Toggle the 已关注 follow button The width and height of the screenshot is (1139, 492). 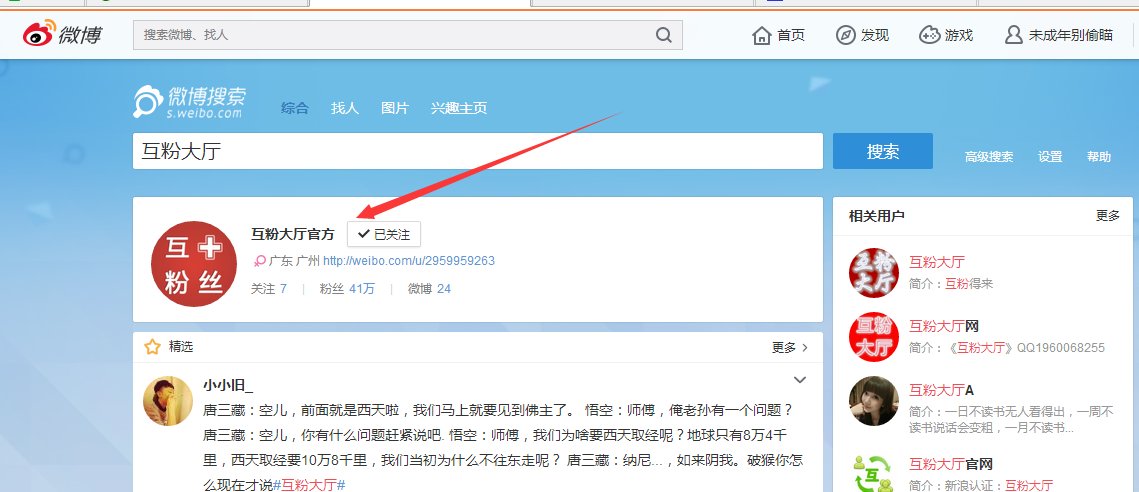(384, 234)
